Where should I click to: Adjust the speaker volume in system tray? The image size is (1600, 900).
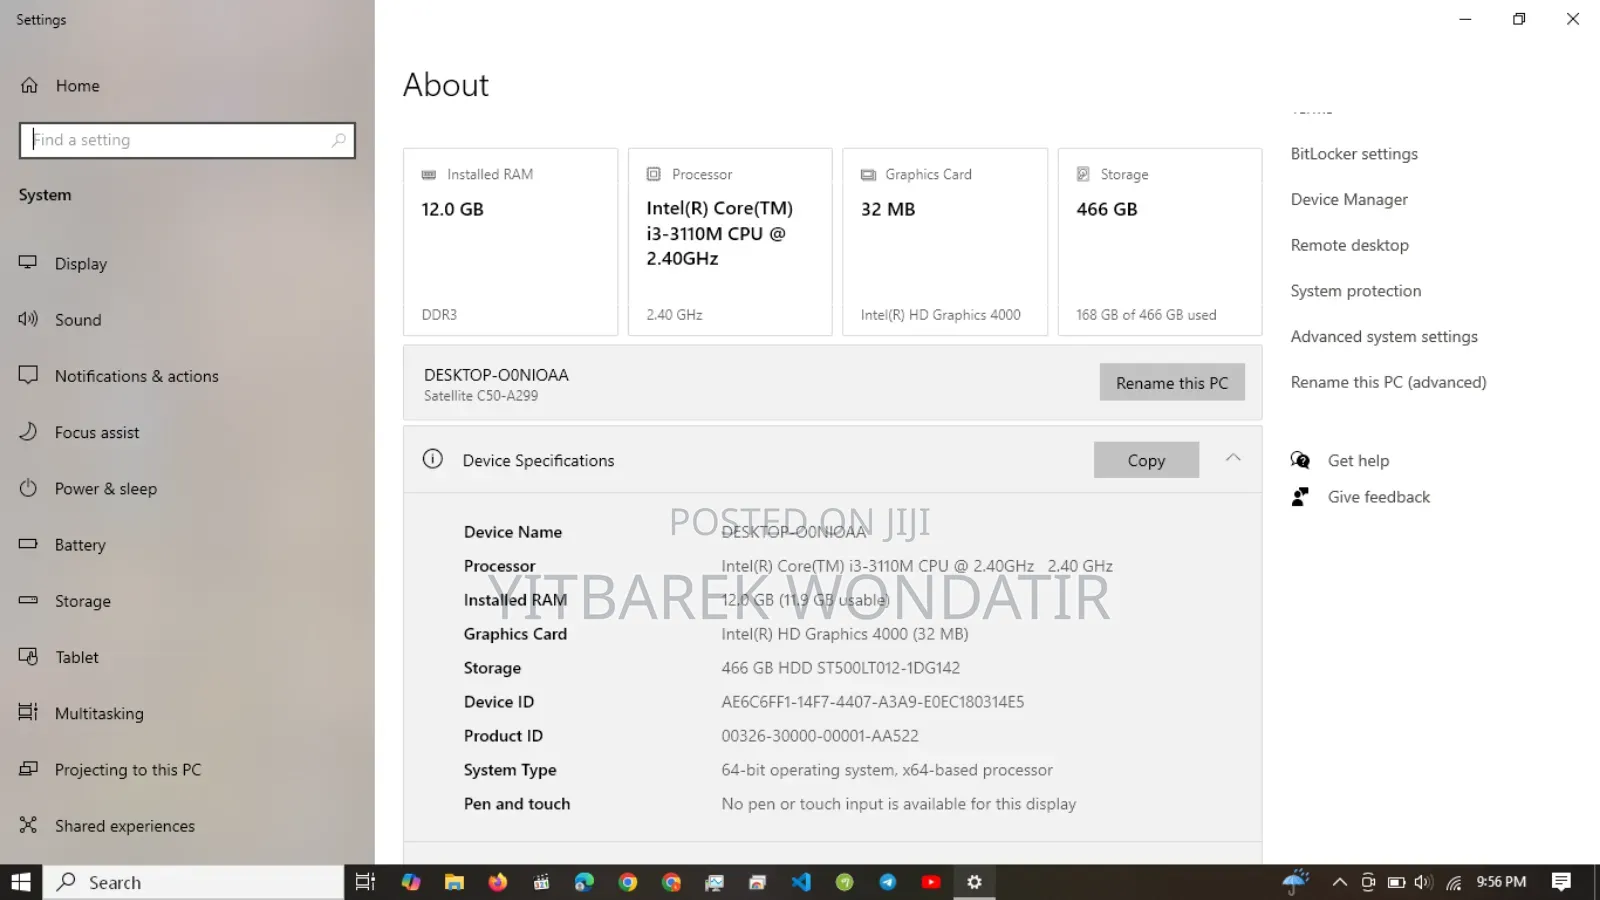(1423, 882)
